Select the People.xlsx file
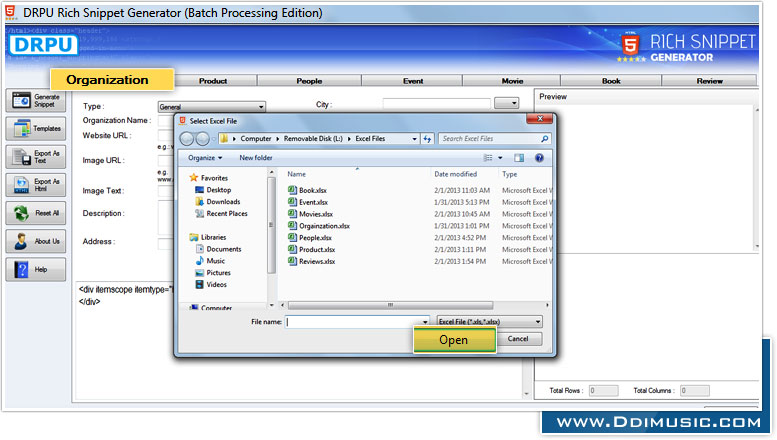 tap(310, 238)
